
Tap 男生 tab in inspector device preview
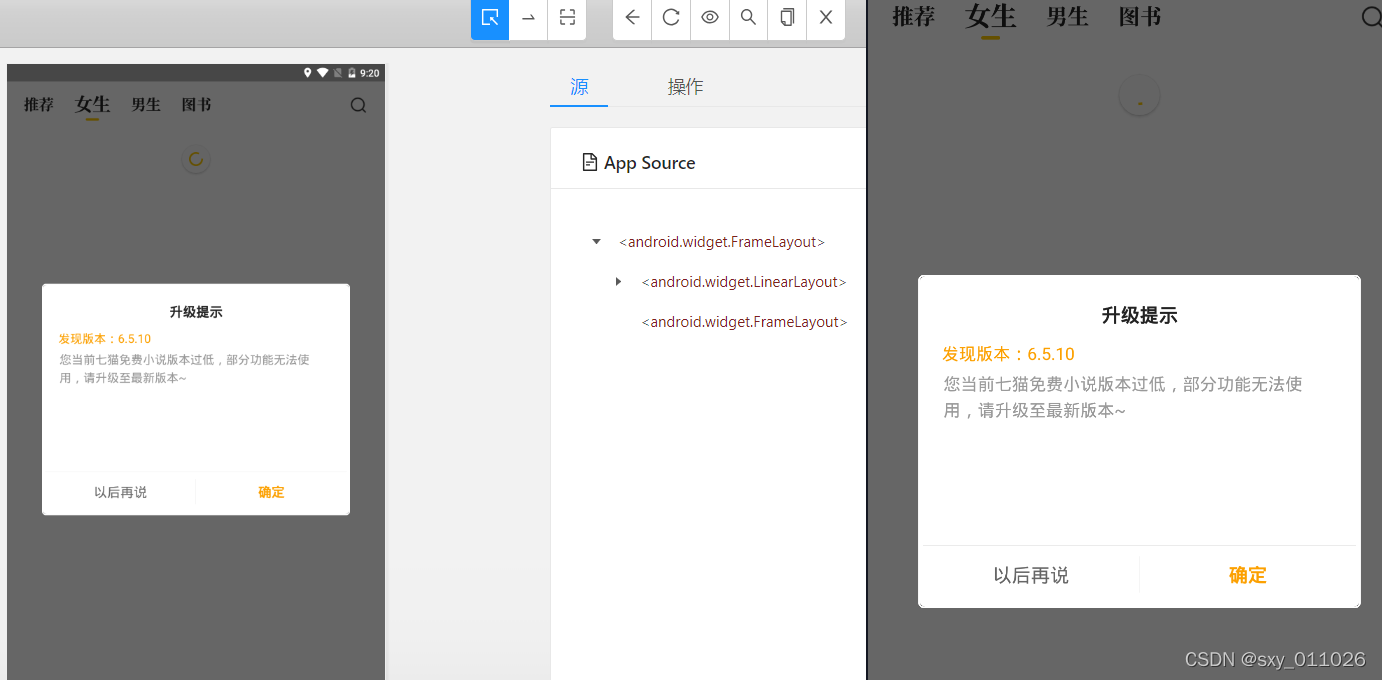pos(146,105)
